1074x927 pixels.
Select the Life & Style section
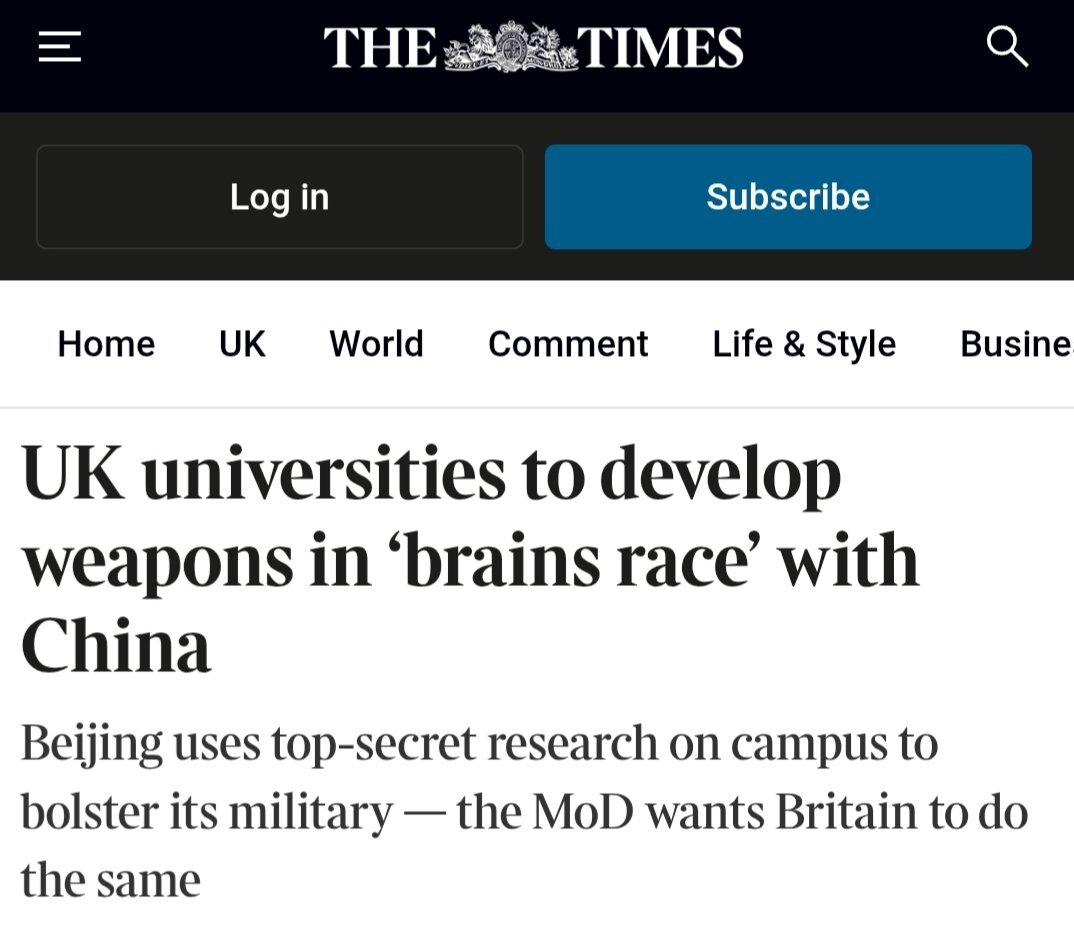803,344
